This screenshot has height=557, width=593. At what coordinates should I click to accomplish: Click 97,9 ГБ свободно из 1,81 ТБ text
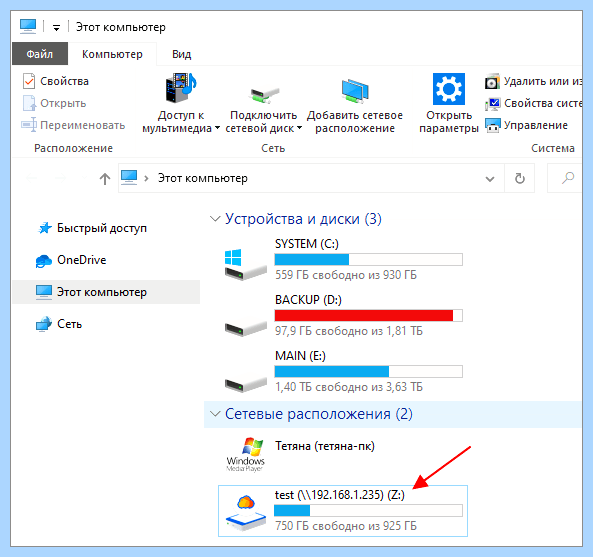[349, 331]
